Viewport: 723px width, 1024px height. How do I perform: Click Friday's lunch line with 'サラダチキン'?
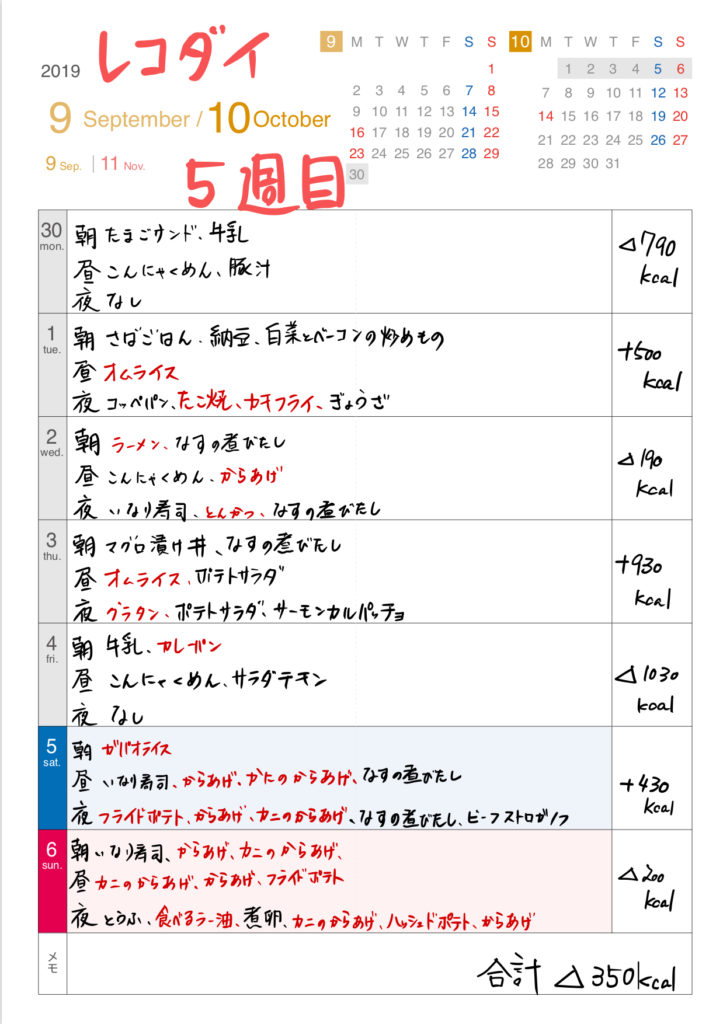click(x=217, y=680)
